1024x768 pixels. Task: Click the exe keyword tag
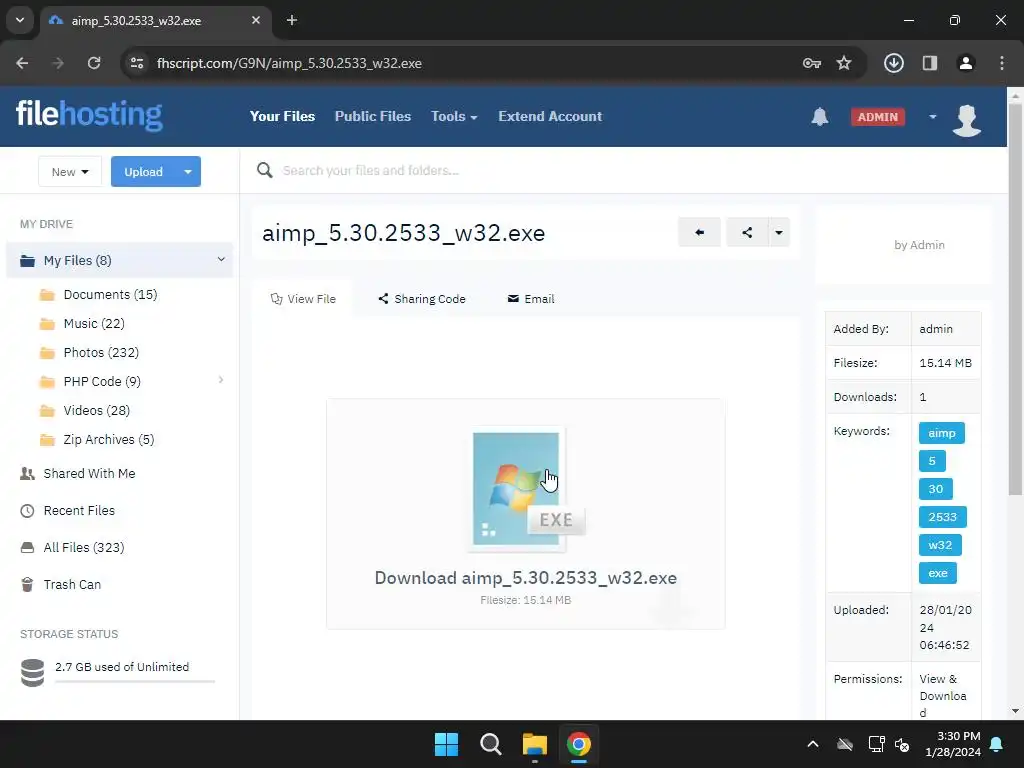pyautogui.click(x=938, y=573)
